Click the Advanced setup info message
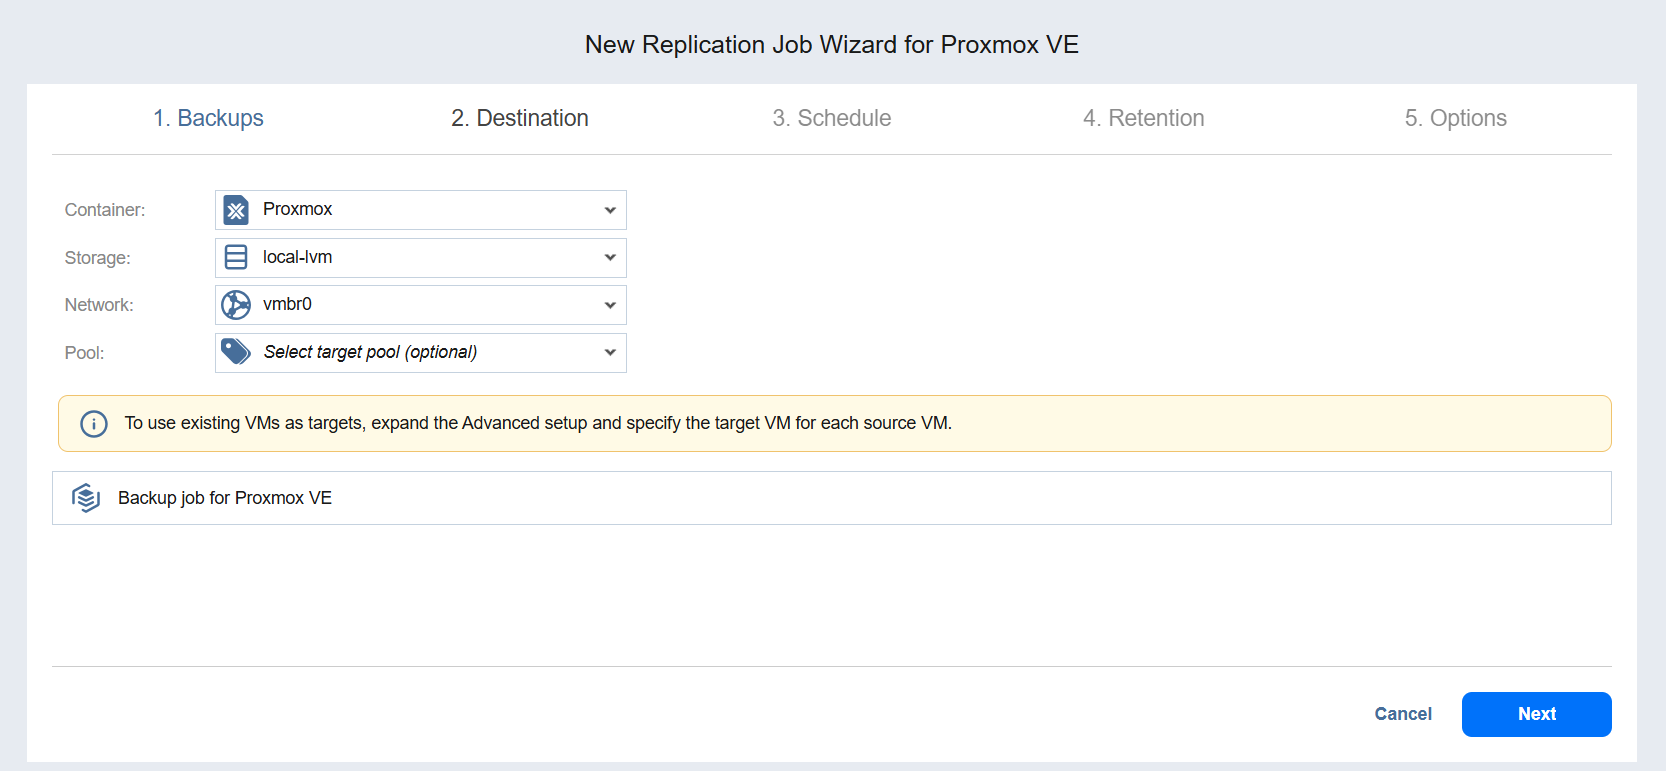Viewport: 1666px width, 771px height. point(538,423)
